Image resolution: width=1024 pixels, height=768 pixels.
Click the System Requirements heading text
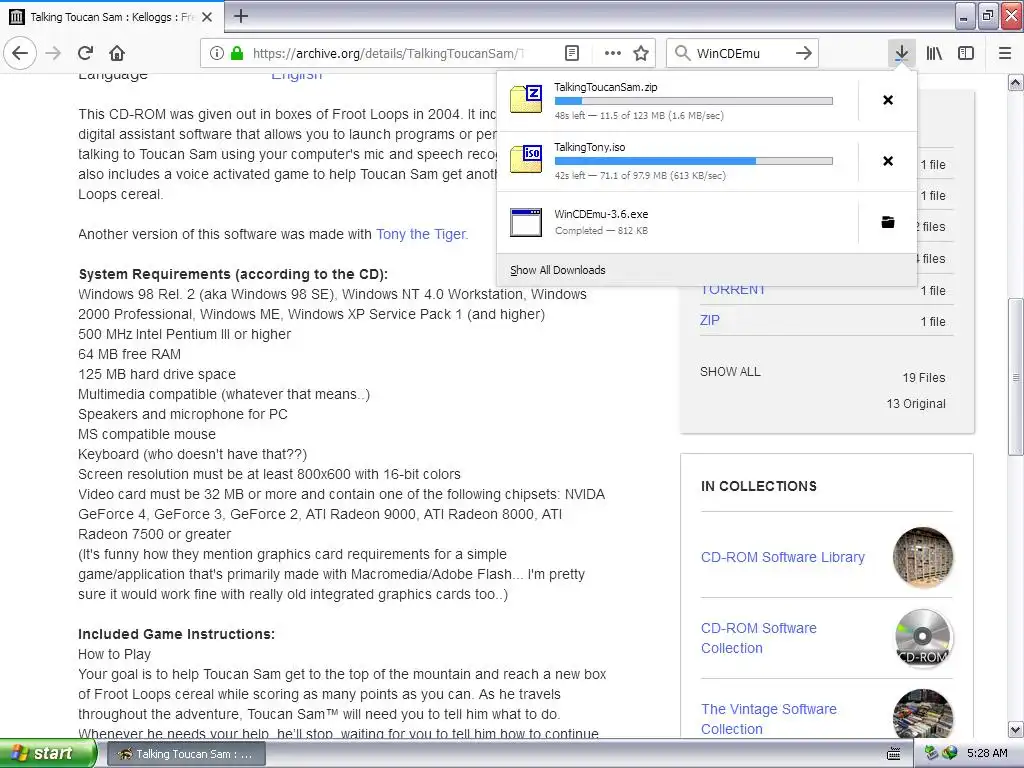click(233, 274)
